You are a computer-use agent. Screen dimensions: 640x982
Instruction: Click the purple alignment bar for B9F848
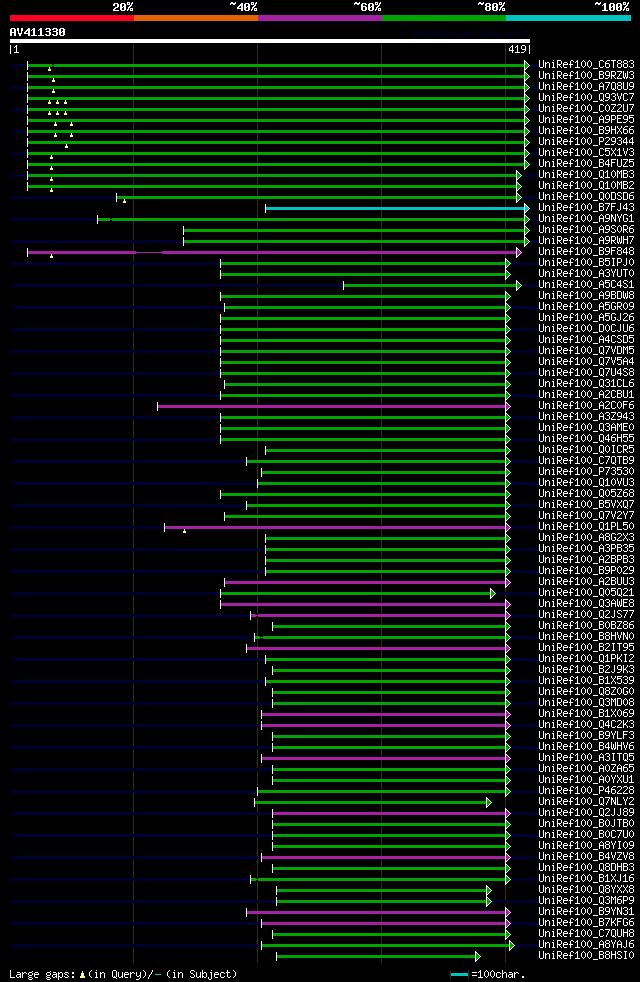(x=272, y=252)
